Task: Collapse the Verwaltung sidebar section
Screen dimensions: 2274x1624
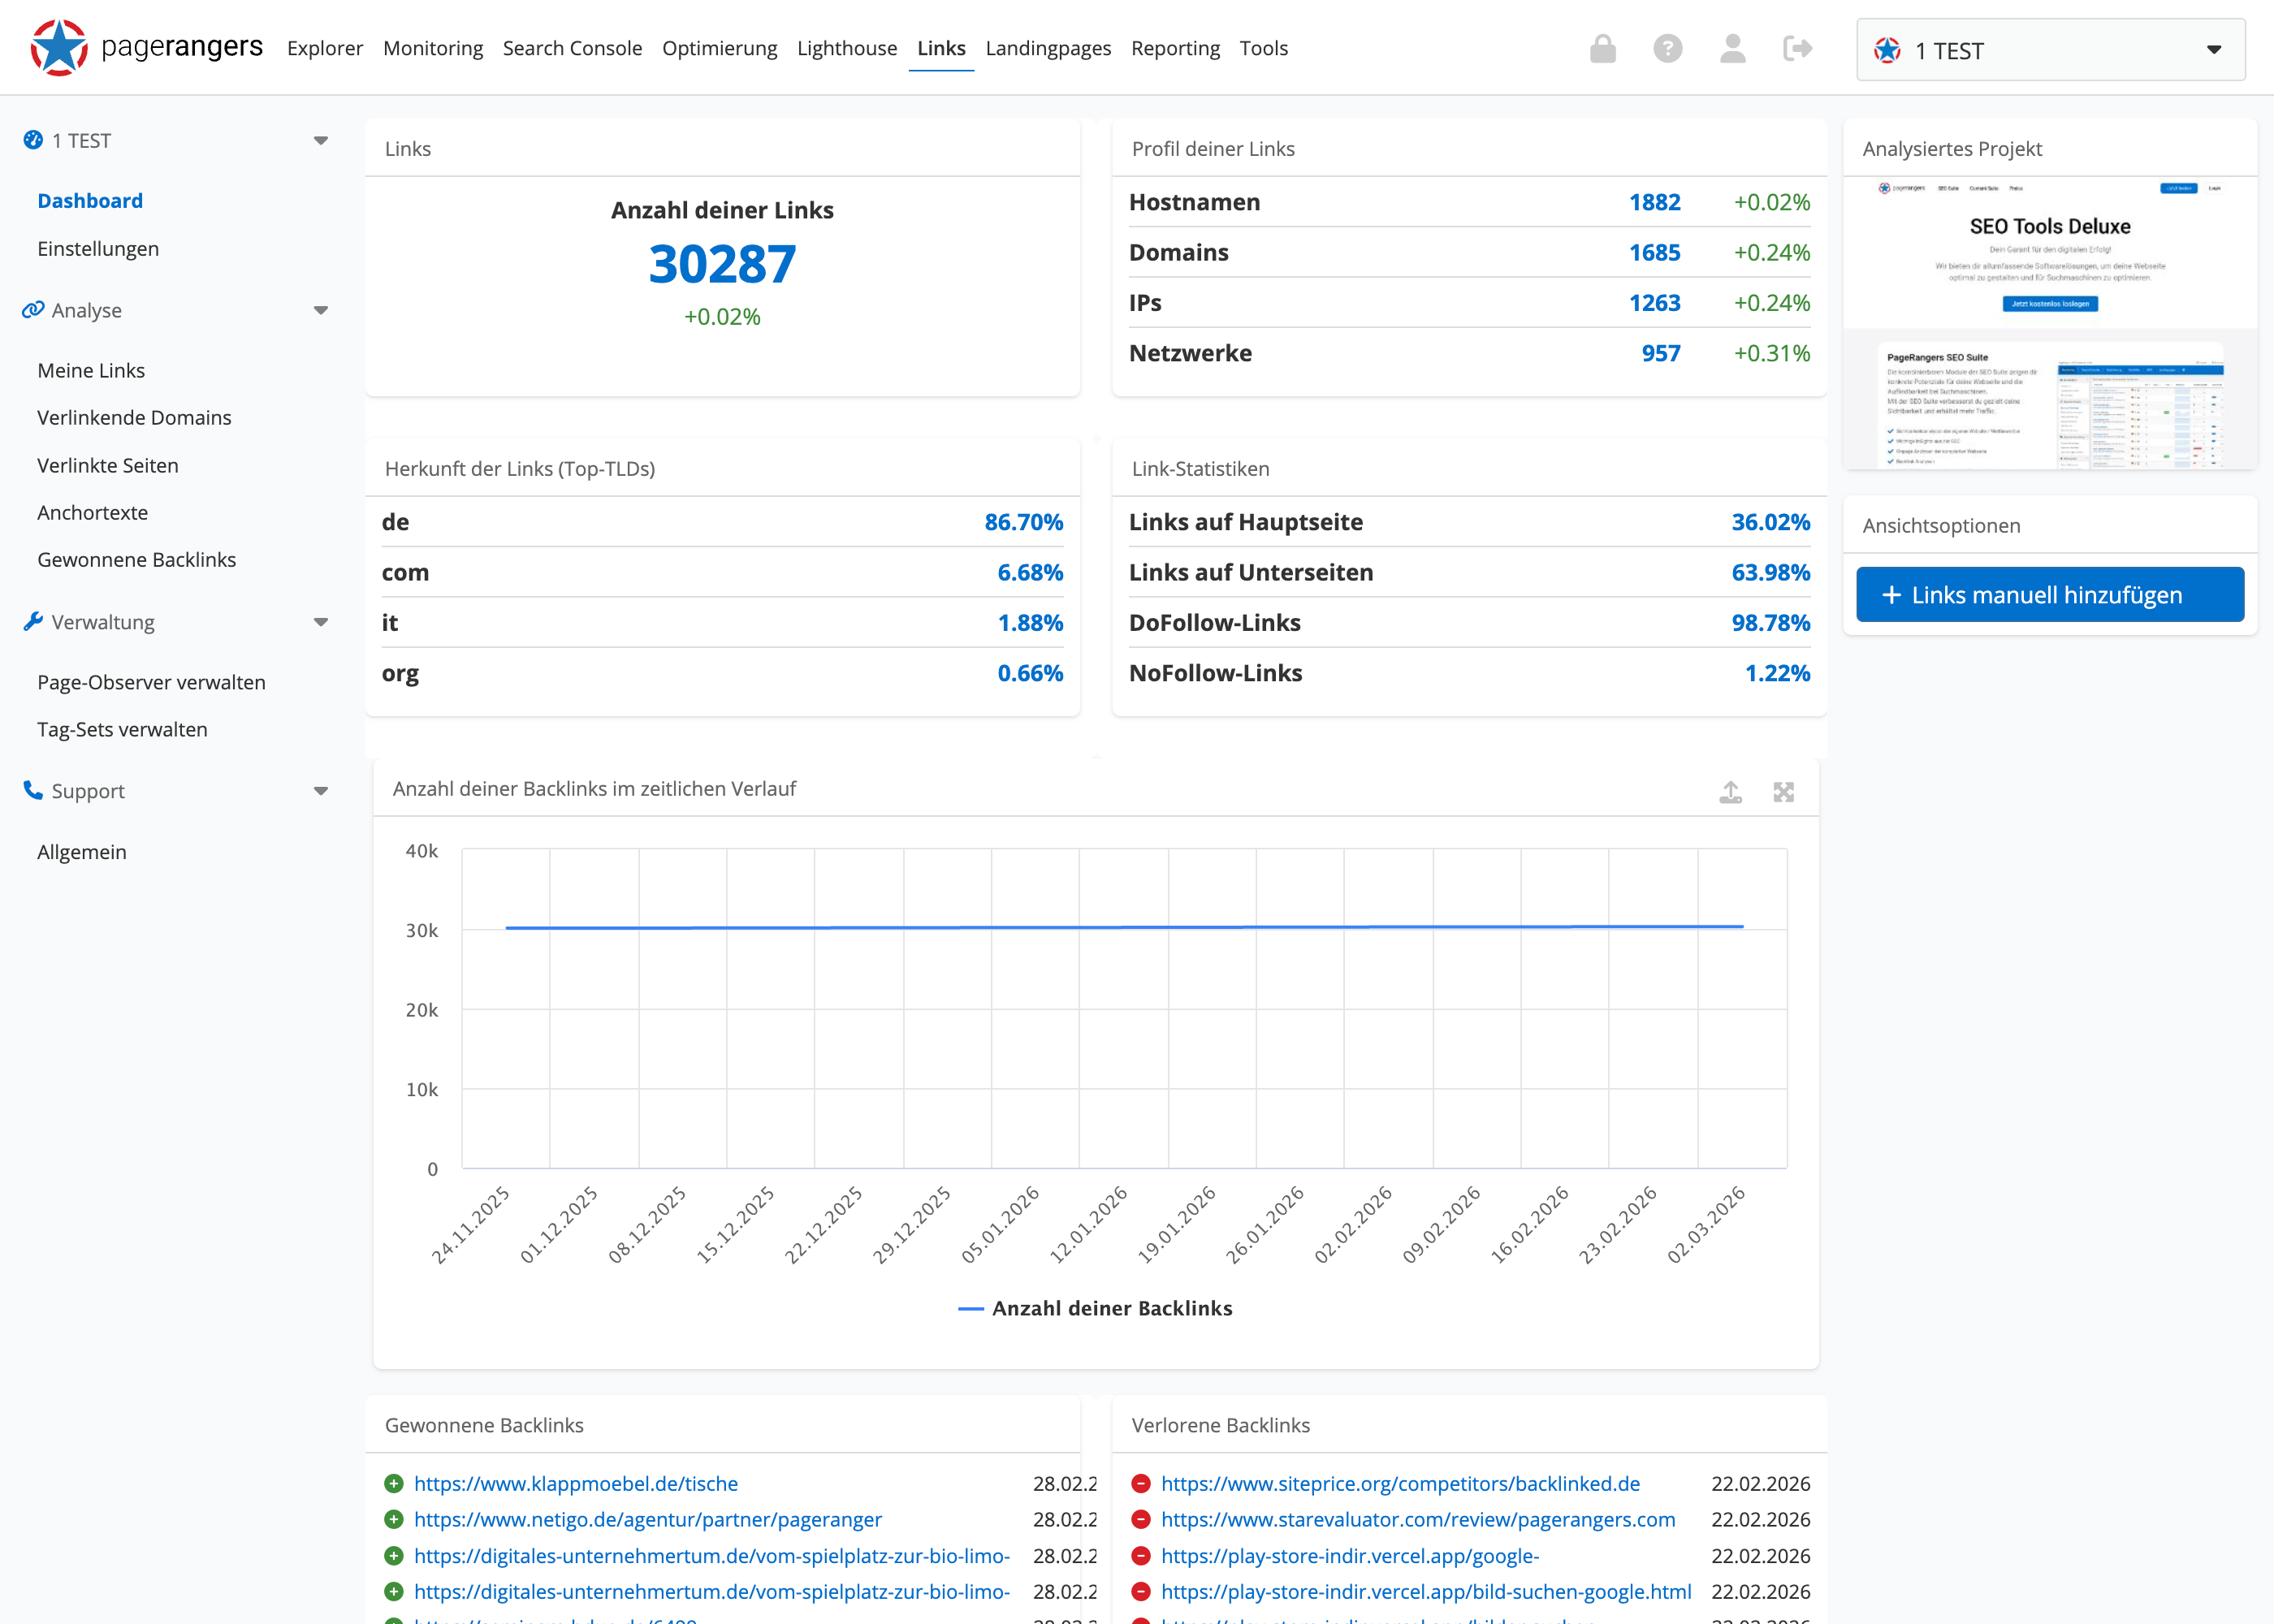Action: tap(321, 622)
